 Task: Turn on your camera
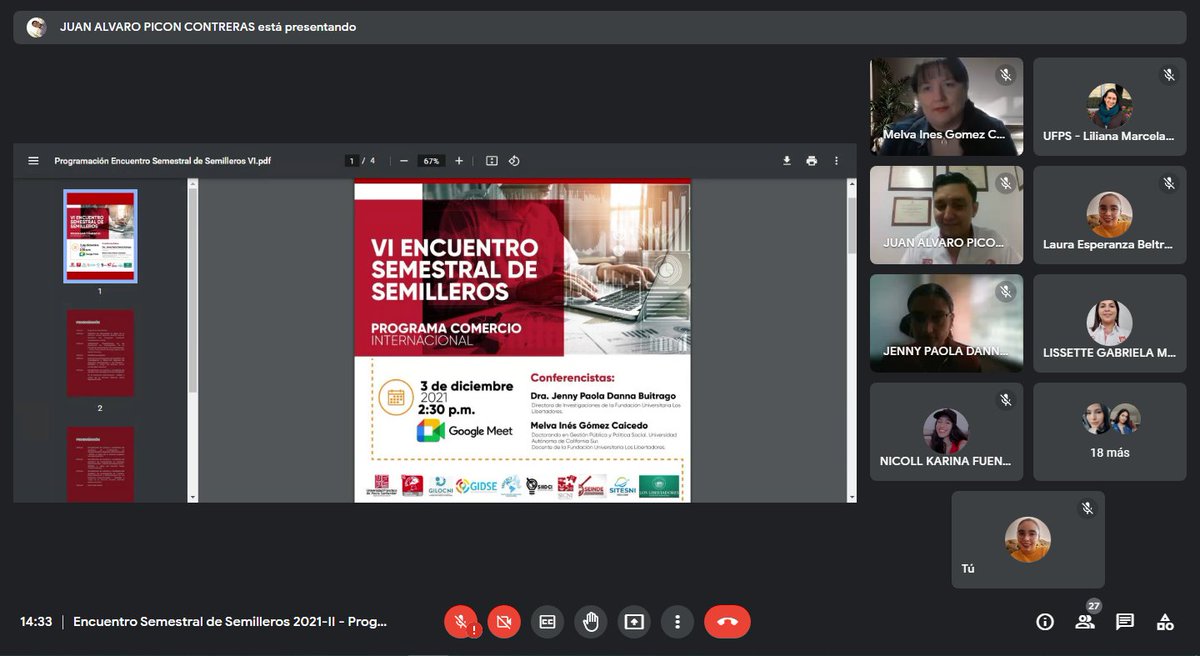pyautogui.click(x=504, y=621)
